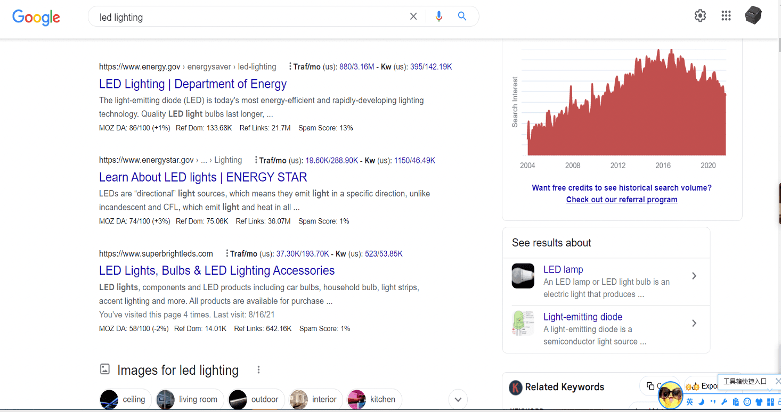Open the superbrightleds.com result options menu
The width and height of the screenshot is (782, 412).
(227, 253)
